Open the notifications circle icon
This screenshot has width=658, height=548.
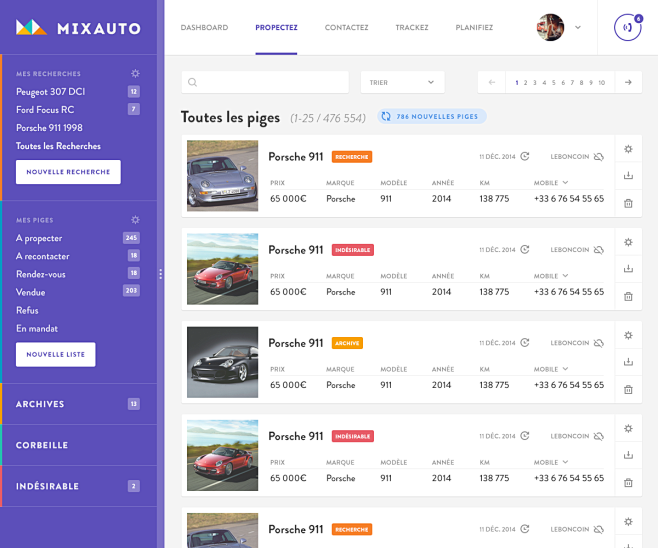627,27
